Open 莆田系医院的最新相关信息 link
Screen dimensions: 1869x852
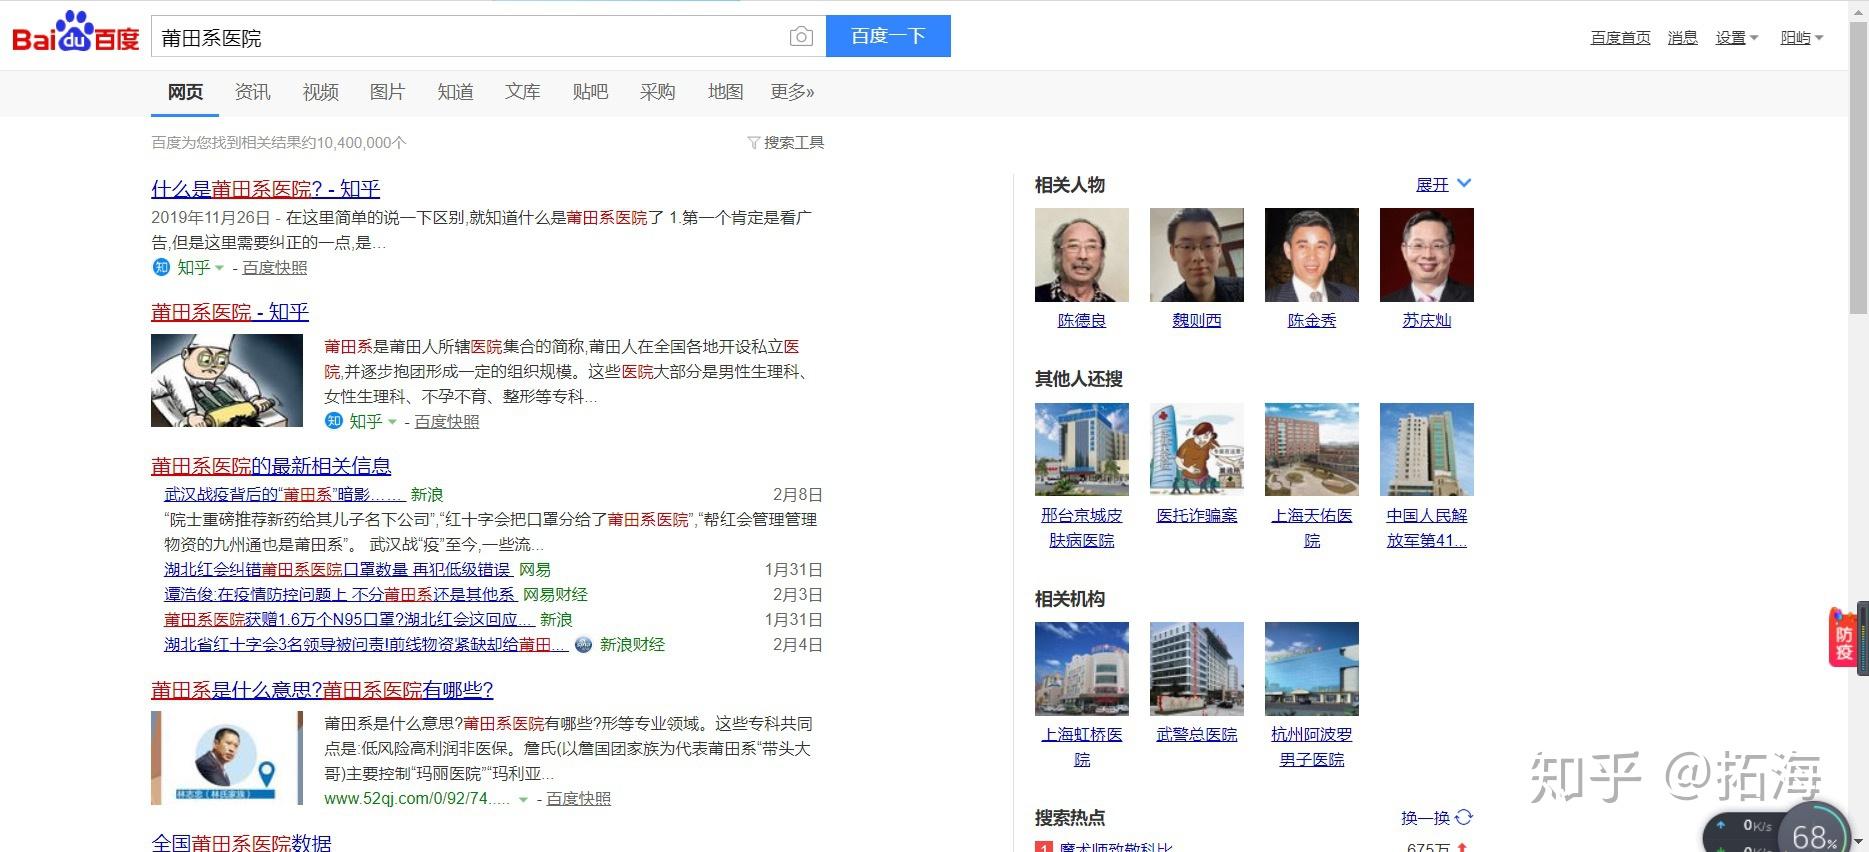tap(271, 466)
